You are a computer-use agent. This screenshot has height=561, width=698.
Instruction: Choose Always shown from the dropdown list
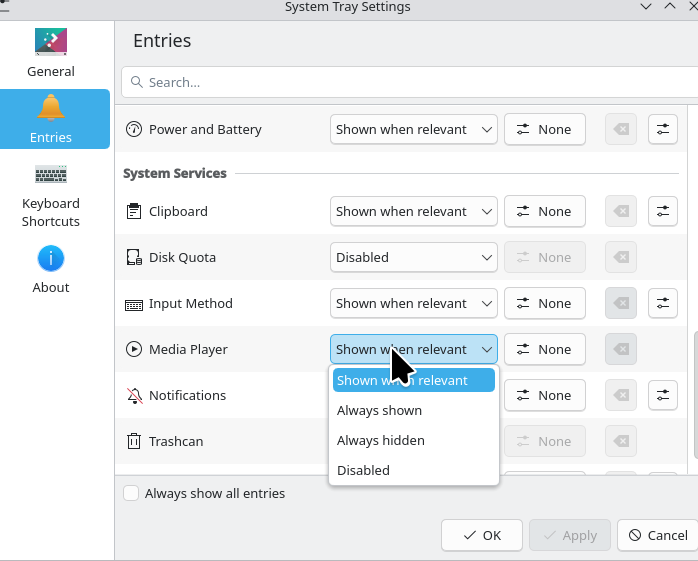pos(380,410)
